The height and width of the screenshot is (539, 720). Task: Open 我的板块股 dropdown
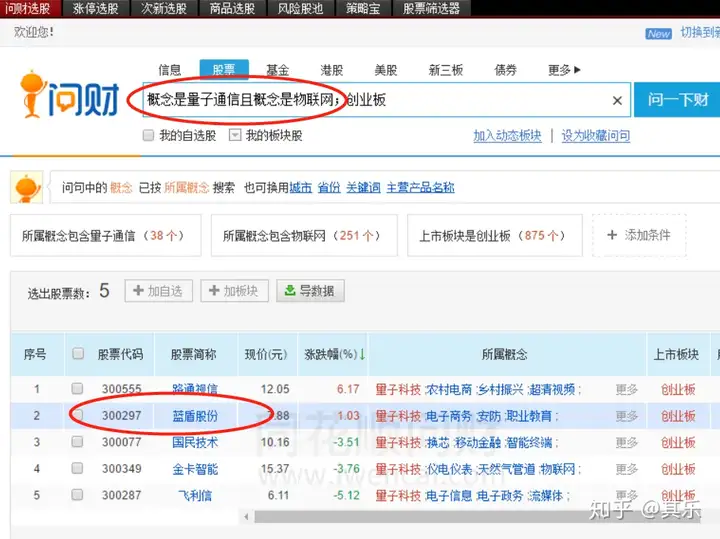(235, 135)
